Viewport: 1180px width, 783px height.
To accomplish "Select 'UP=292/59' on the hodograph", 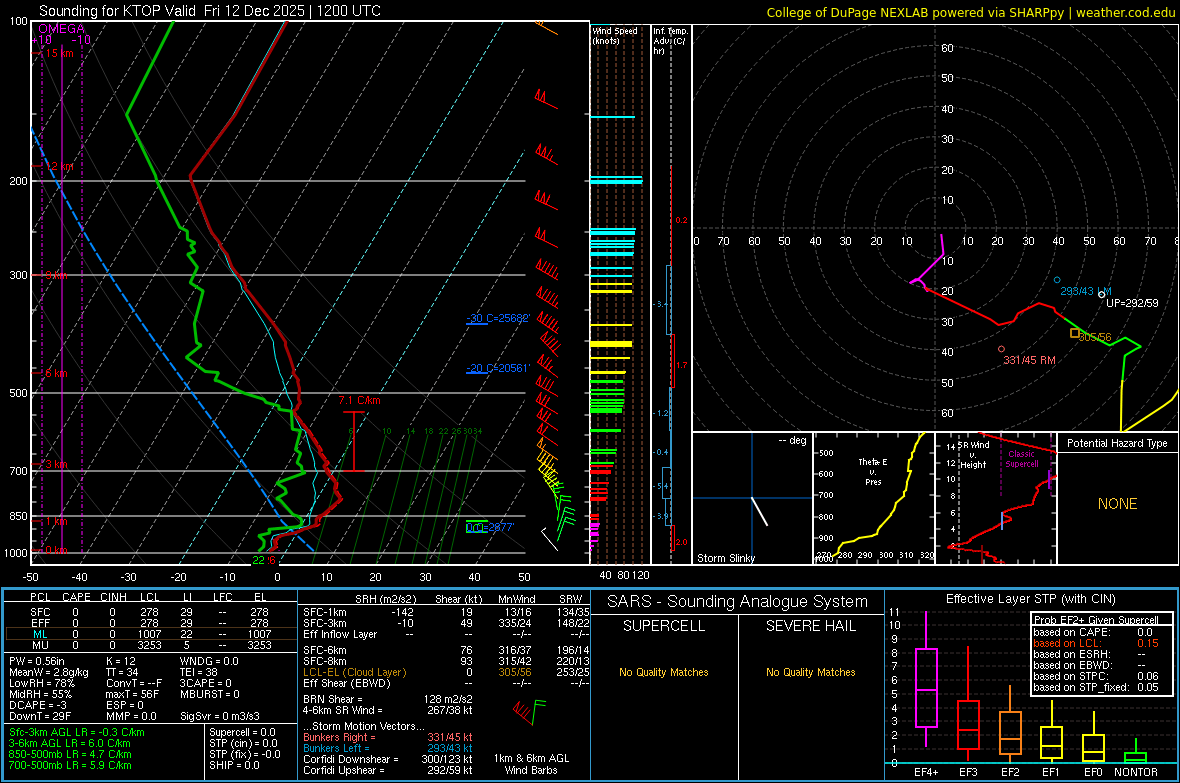I will pyautogui.click(x=1132, y=303).
